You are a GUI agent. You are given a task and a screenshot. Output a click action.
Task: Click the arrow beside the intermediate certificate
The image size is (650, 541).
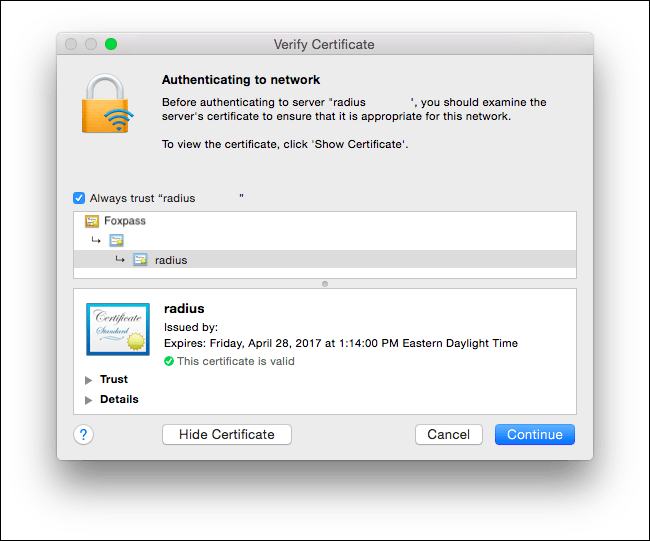coord(96,240)
